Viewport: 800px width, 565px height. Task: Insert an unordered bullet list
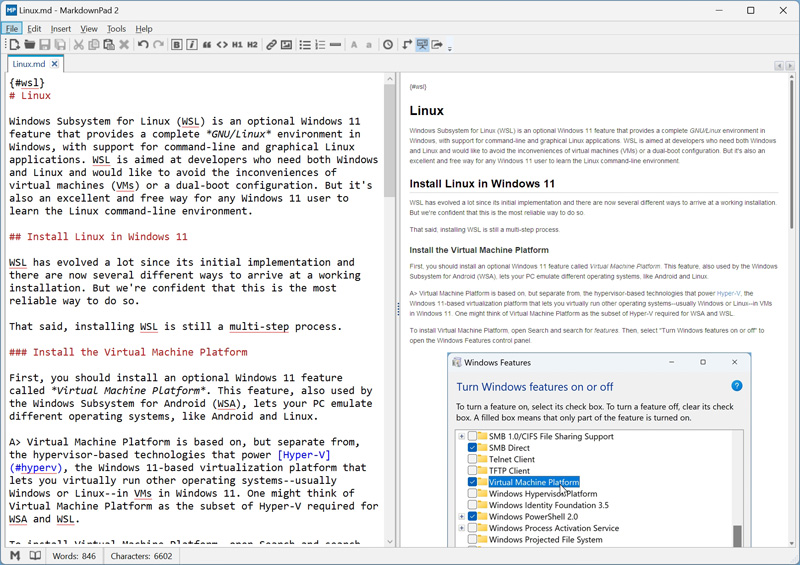click(x=305, y=45)
